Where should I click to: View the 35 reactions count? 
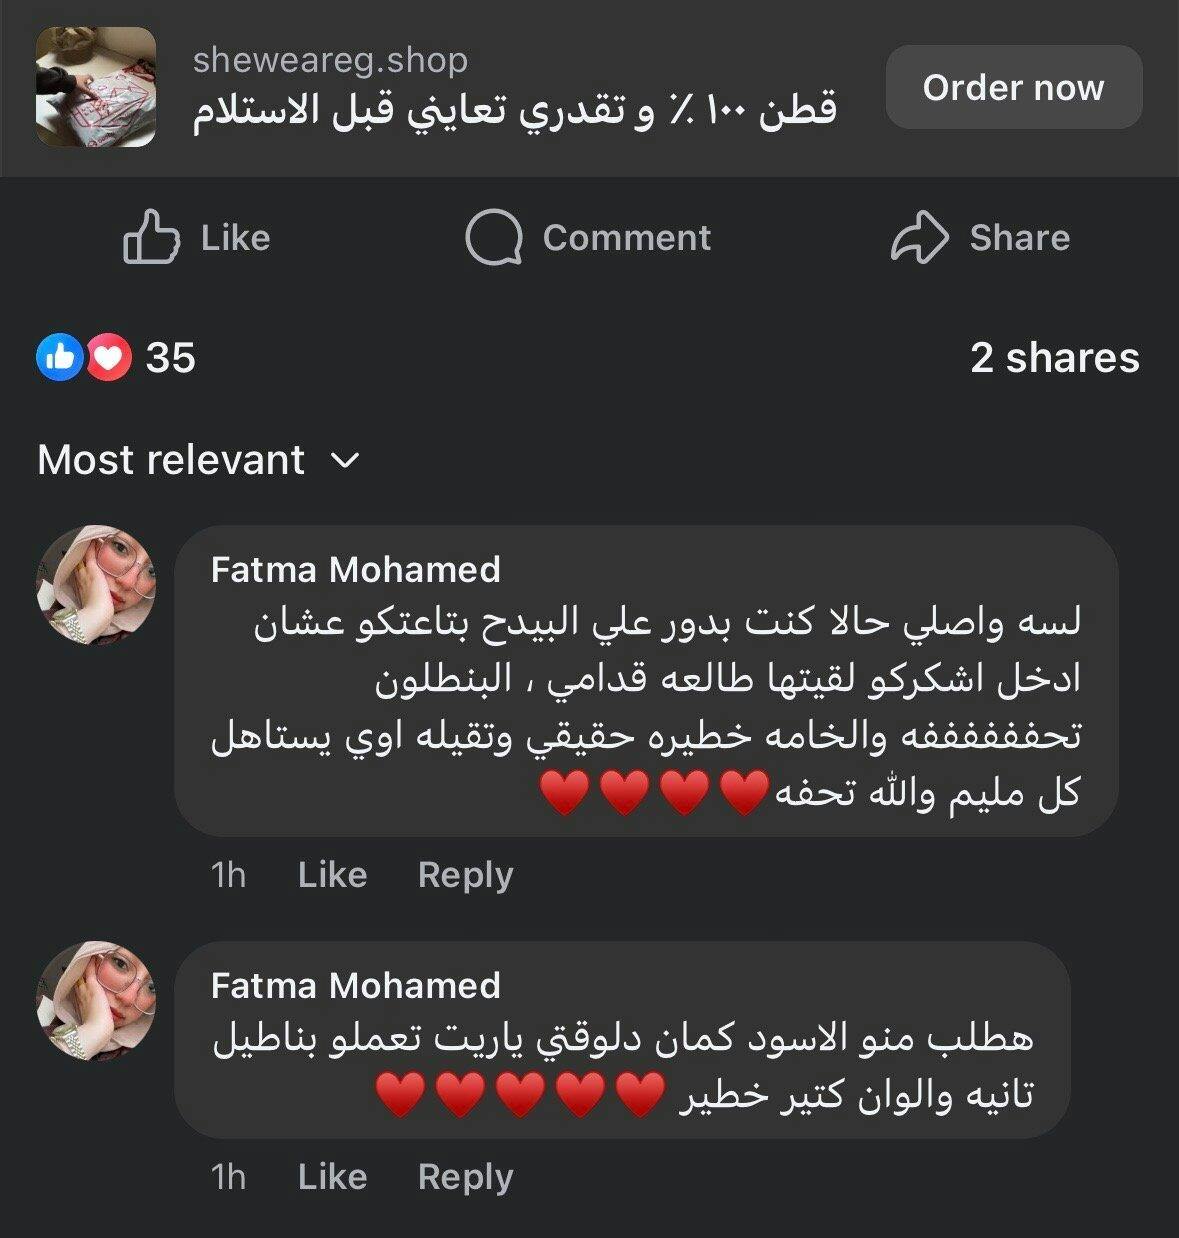coord(171,358)
